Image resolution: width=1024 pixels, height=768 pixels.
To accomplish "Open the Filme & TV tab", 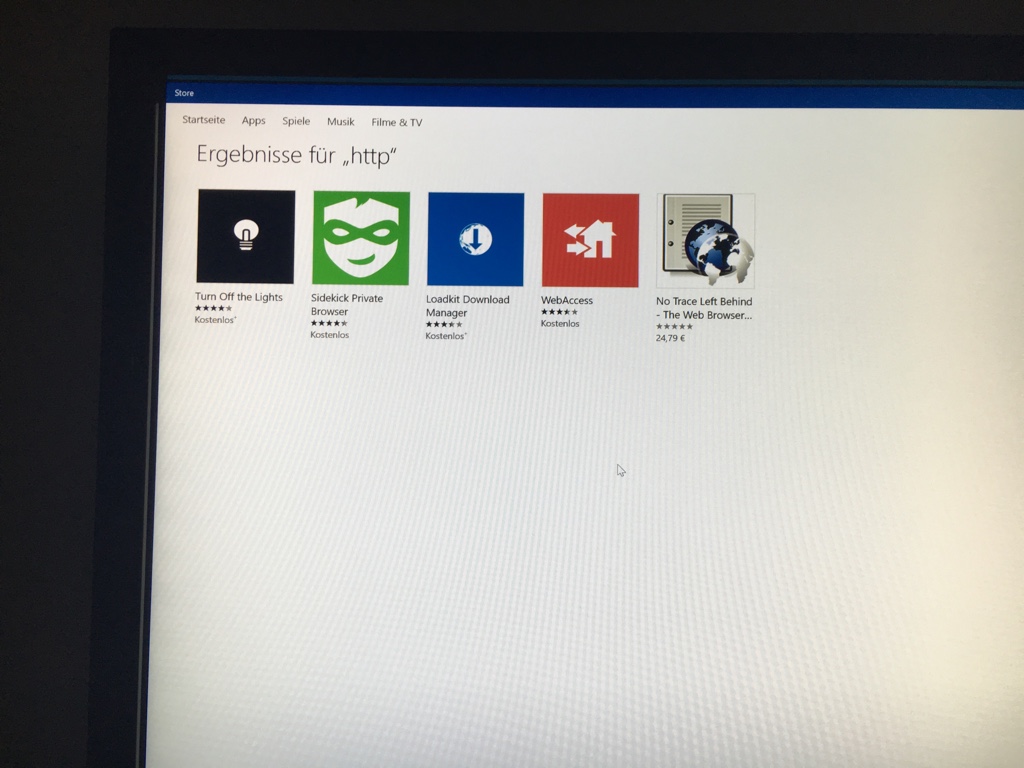I will pyautogui.click(x=396, y=123).
